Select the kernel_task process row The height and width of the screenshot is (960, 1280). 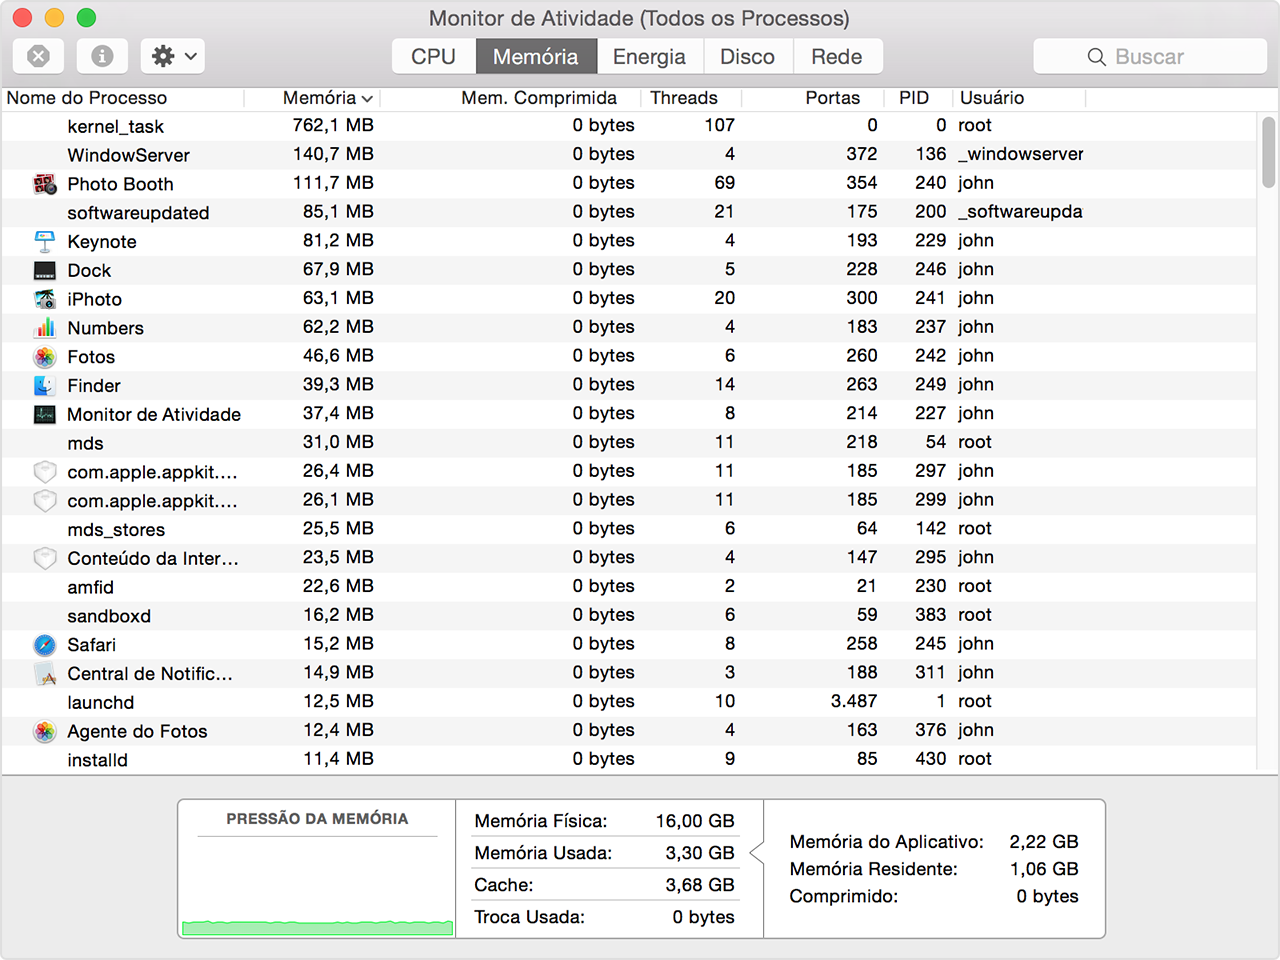point(629,126)
